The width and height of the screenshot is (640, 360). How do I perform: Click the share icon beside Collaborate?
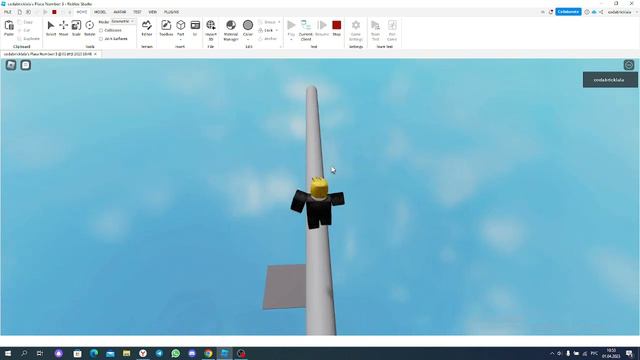(601, 12)
